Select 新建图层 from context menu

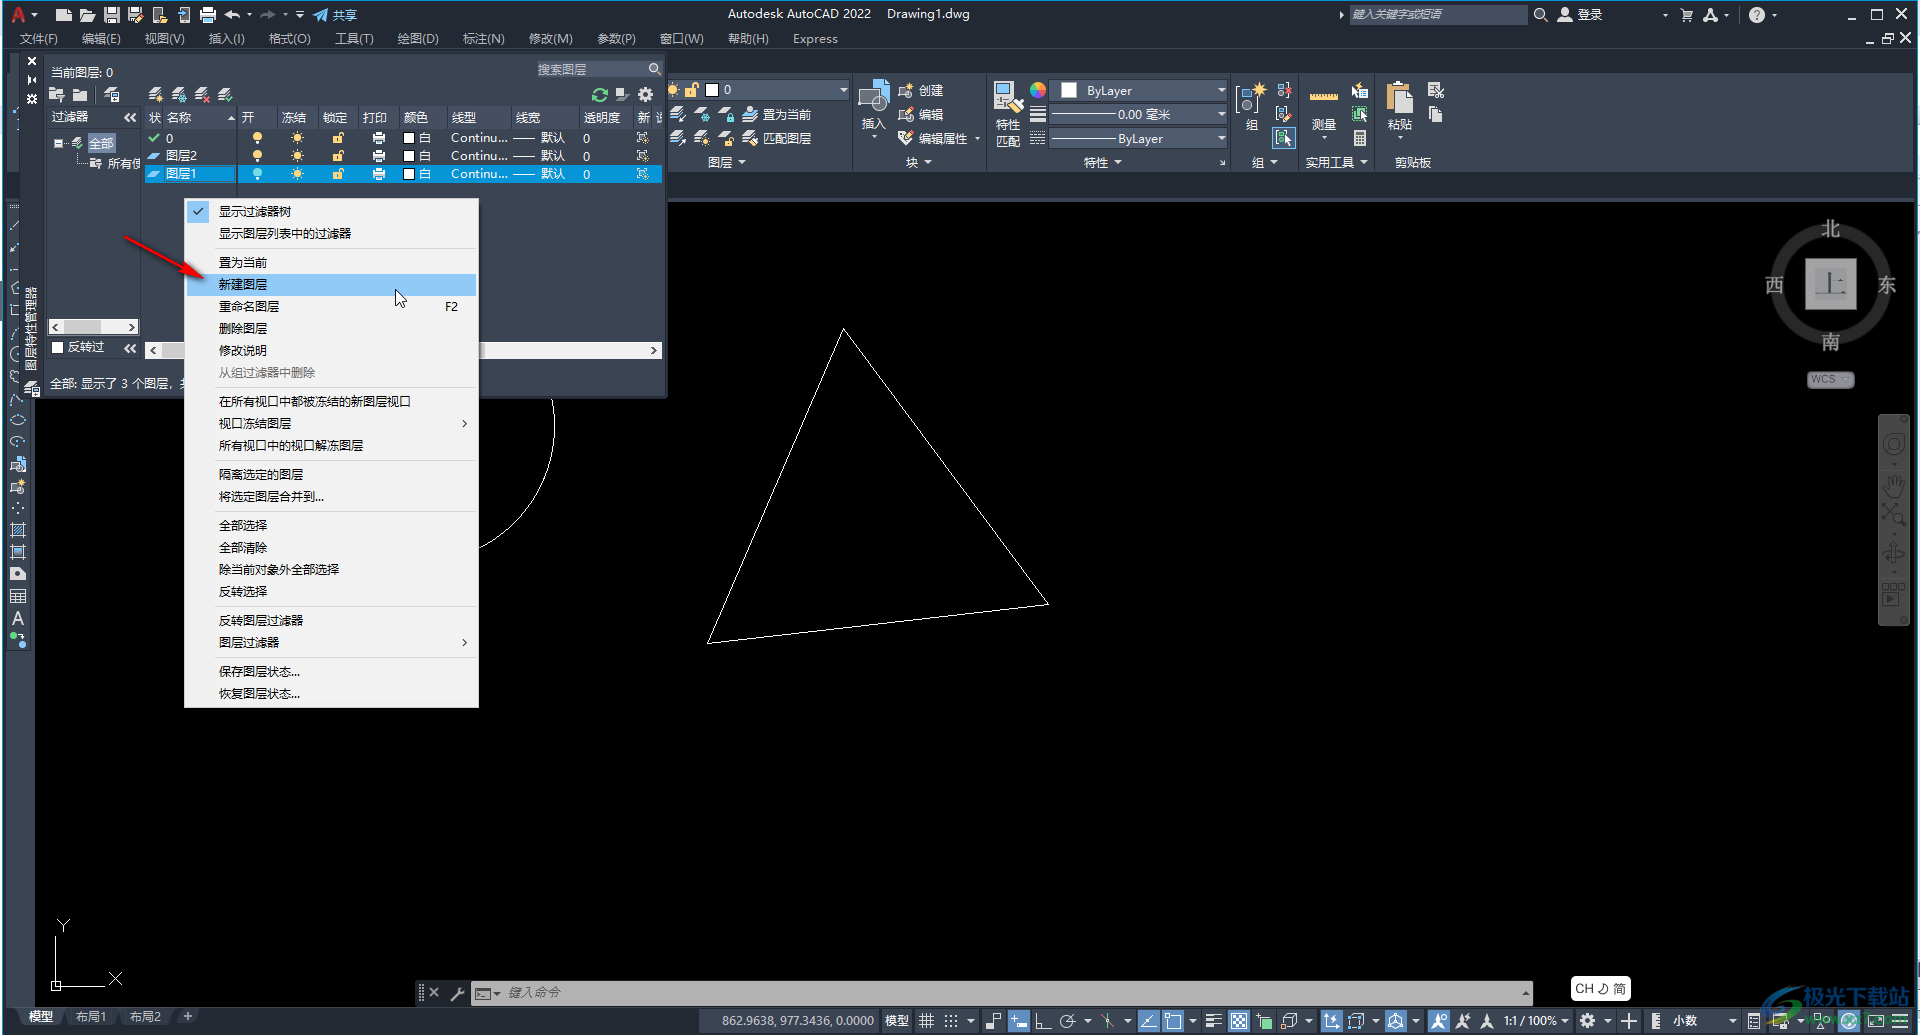click(332, 284)
